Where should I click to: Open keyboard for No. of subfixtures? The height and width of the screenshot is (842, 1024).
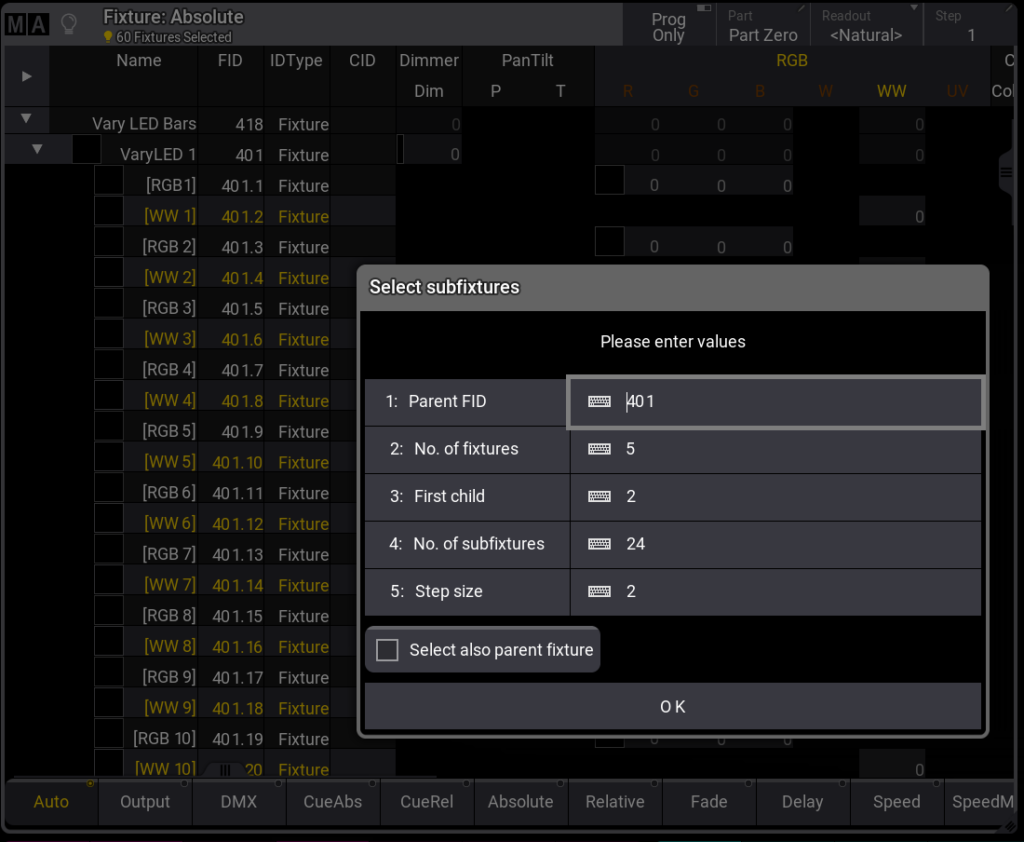tap(599, 544)
